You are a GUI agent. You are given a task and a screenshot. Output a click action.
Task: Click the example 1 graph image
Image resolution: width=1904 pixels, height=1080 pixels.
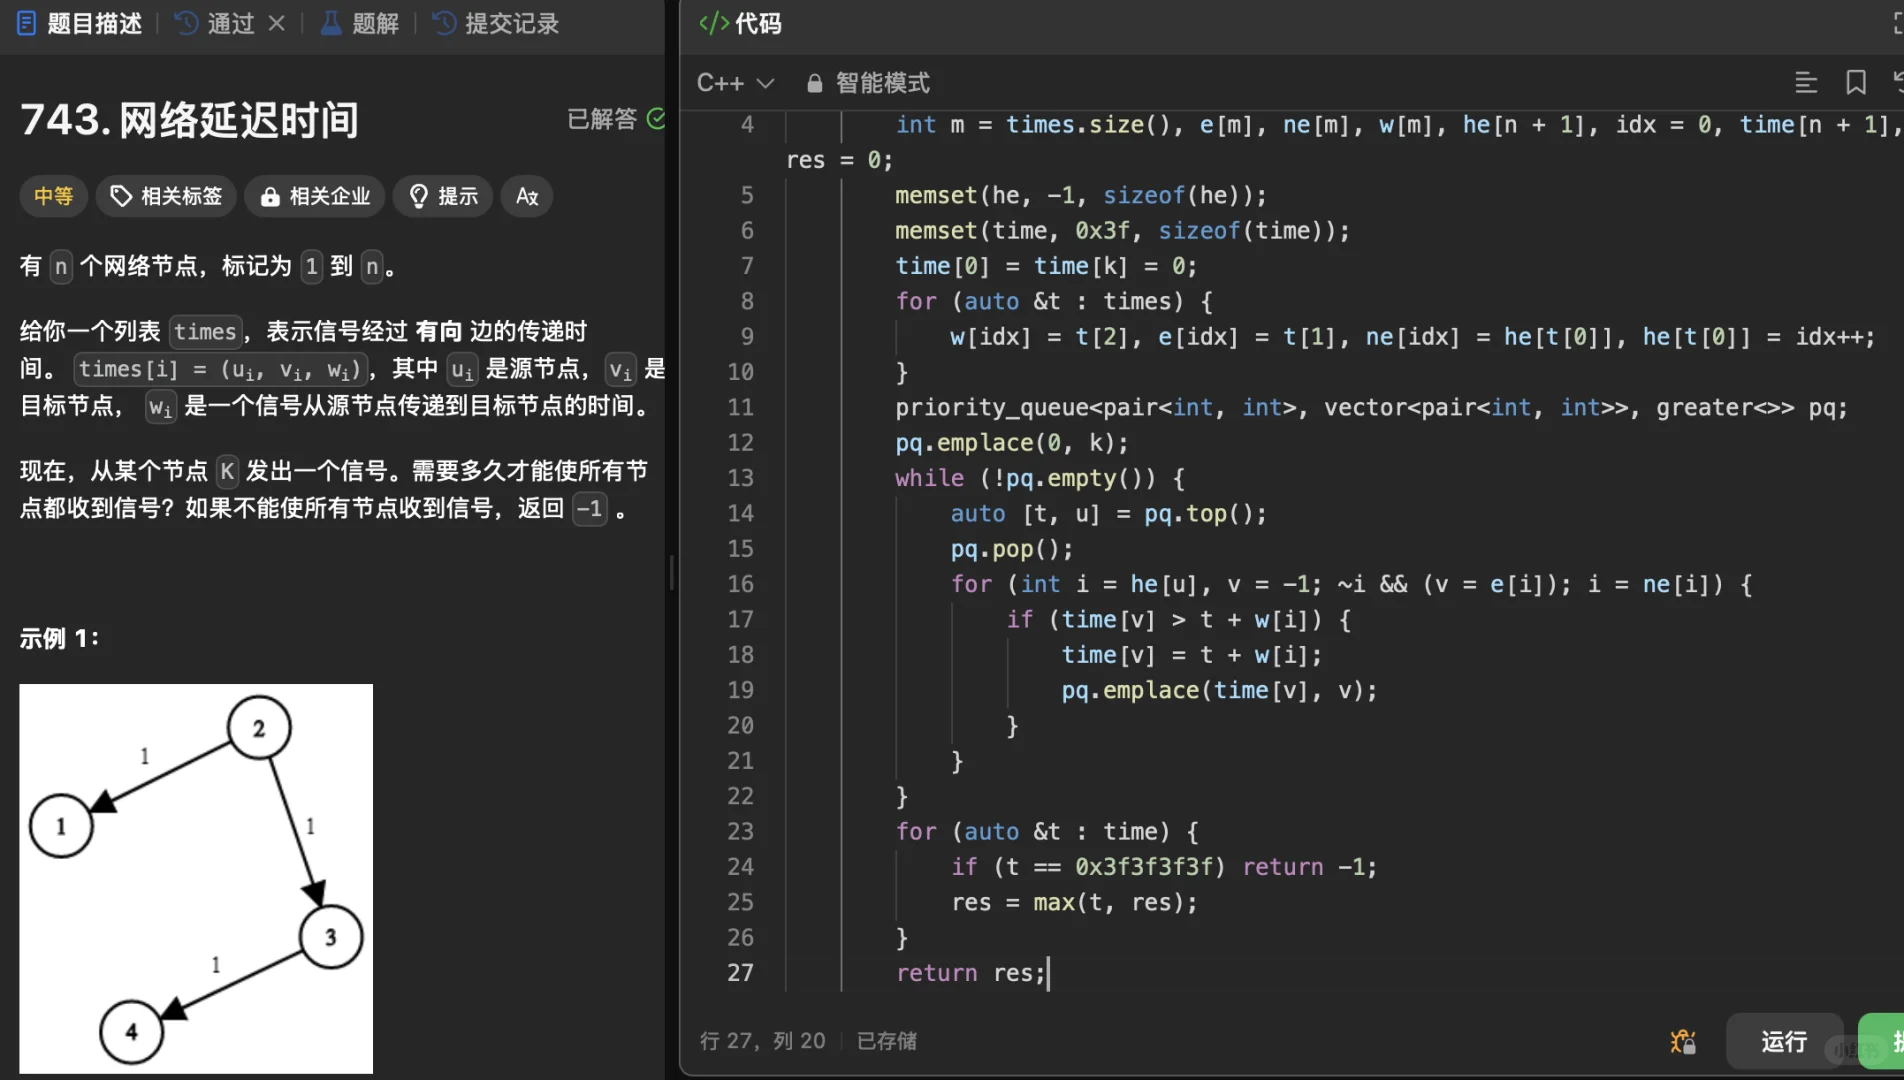point(196,879)
